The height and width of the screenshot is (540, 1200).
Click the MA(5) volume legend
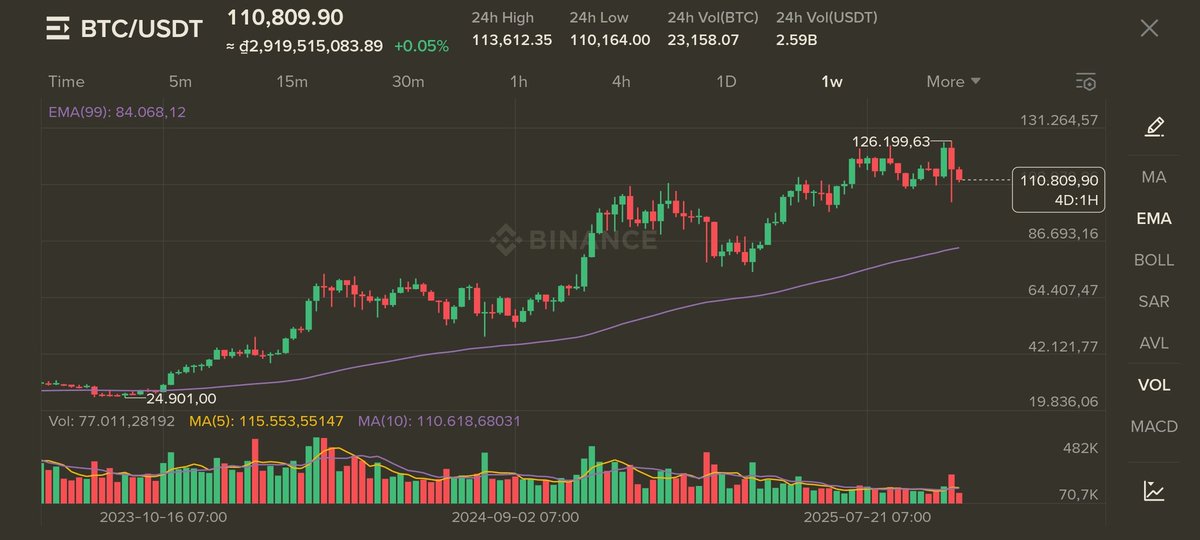click(x=266, y=422)
